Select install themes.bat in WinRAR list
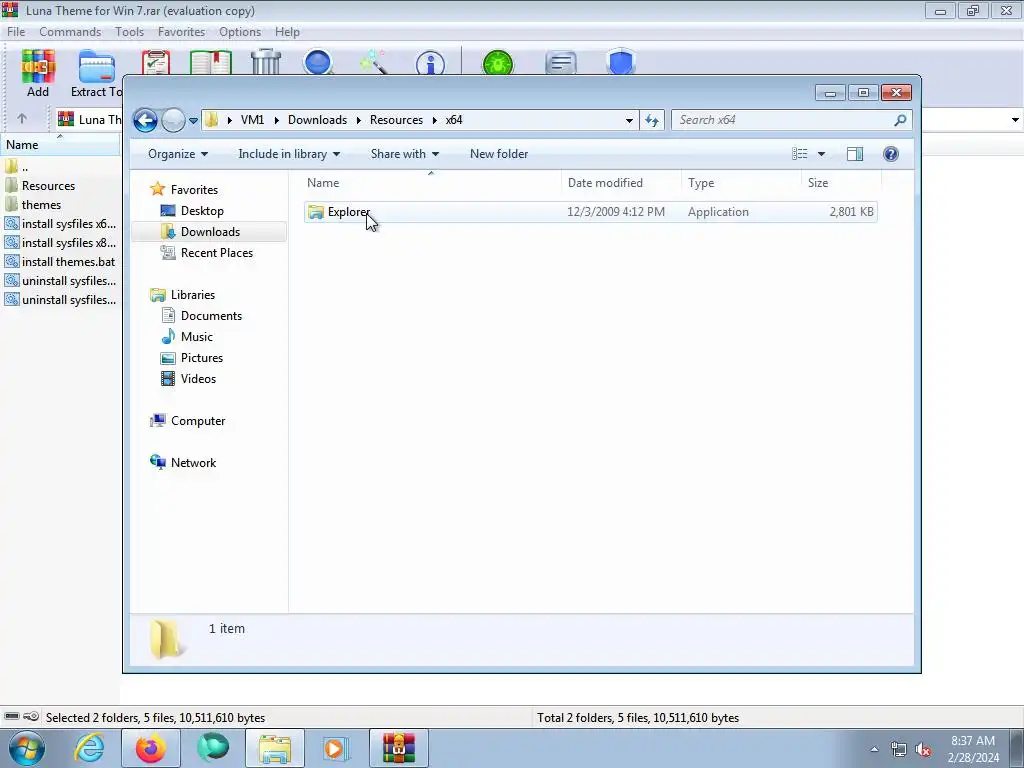Viewport: 1024px width, 768px height. click(60, 262)
